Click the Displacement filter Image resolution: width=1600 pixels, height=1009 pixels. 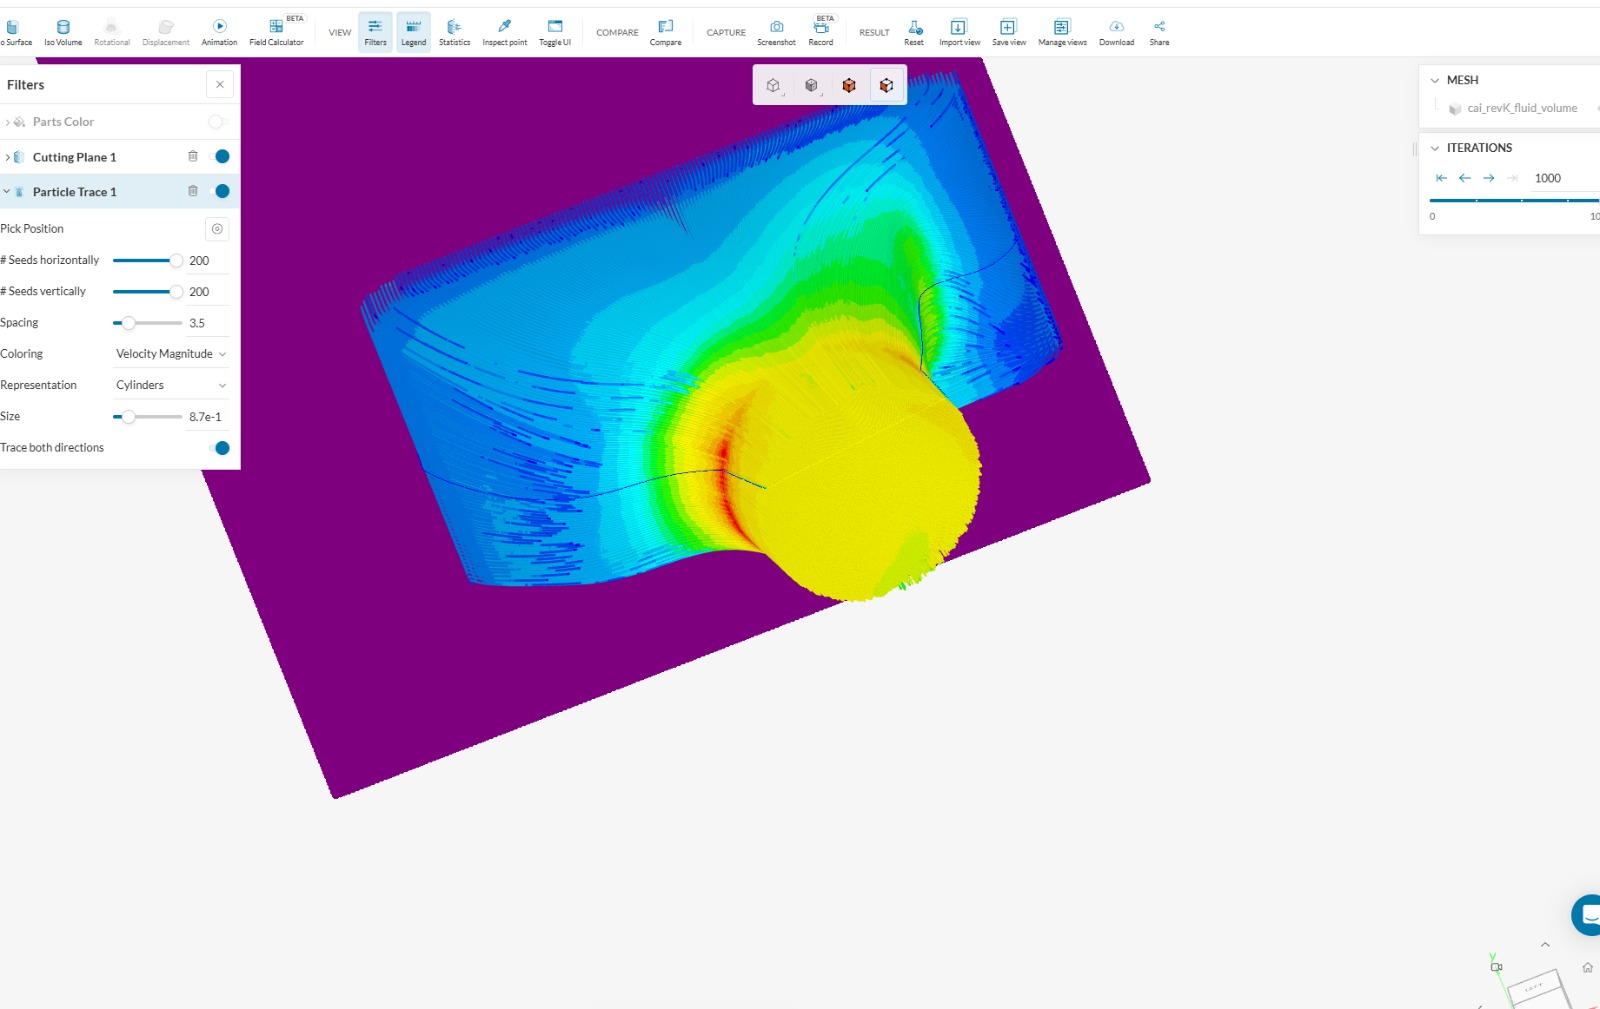tap(166, 32)
